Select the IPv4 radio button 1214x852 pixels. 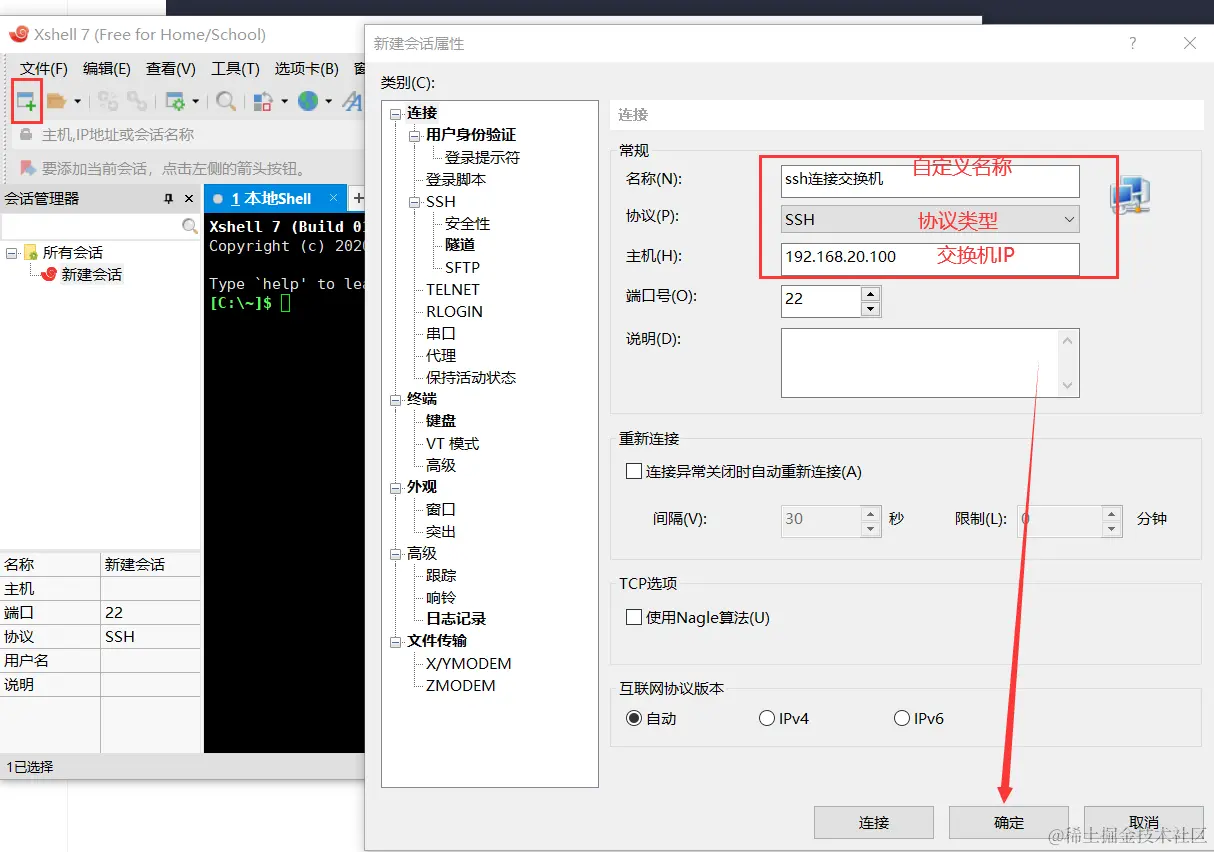click(767, 718)
